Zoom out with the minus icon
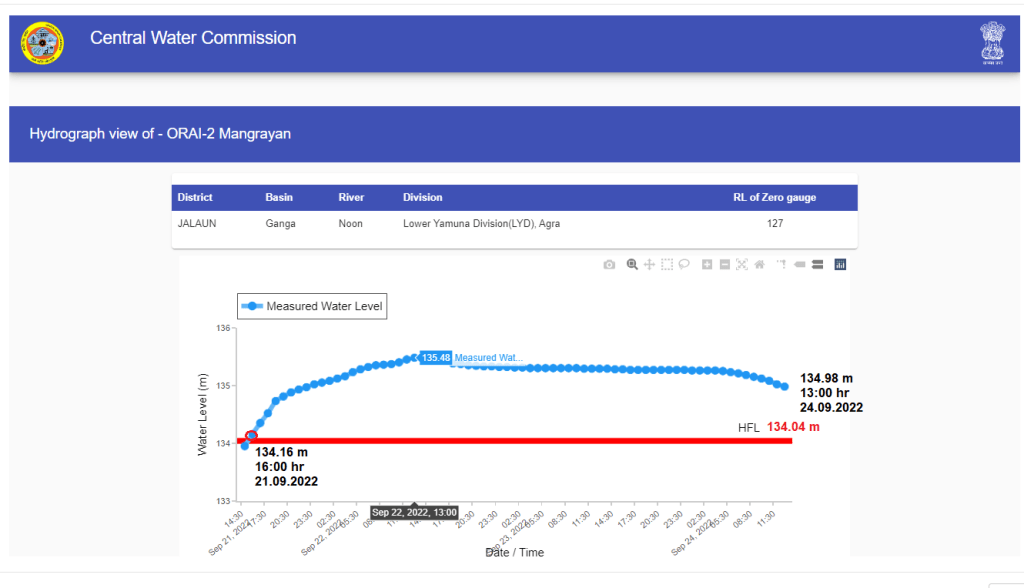This screenshot has height=588, width=1024. (x=724, y=265)
